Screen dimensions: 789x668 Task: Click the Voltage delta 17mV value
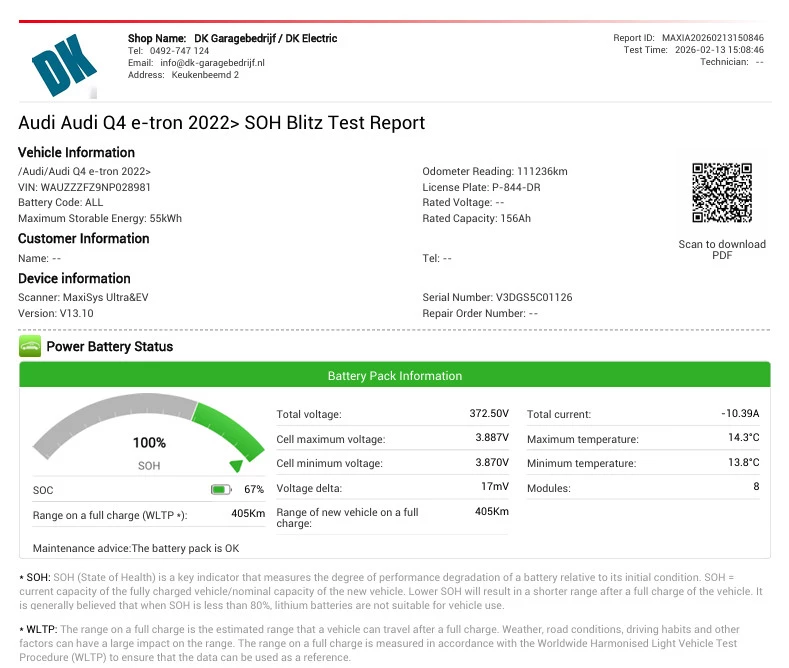coord(494,488)
